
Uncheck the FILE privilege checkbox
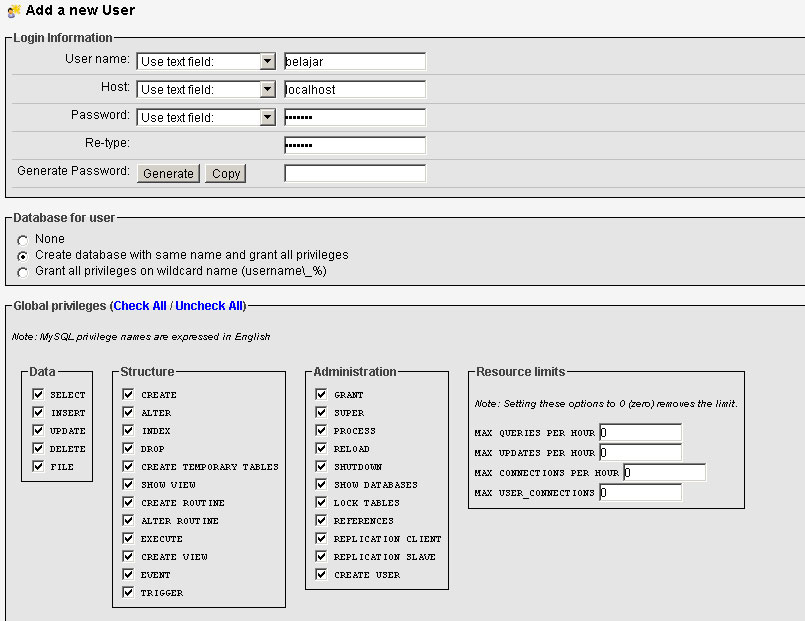tap(38, 467)
